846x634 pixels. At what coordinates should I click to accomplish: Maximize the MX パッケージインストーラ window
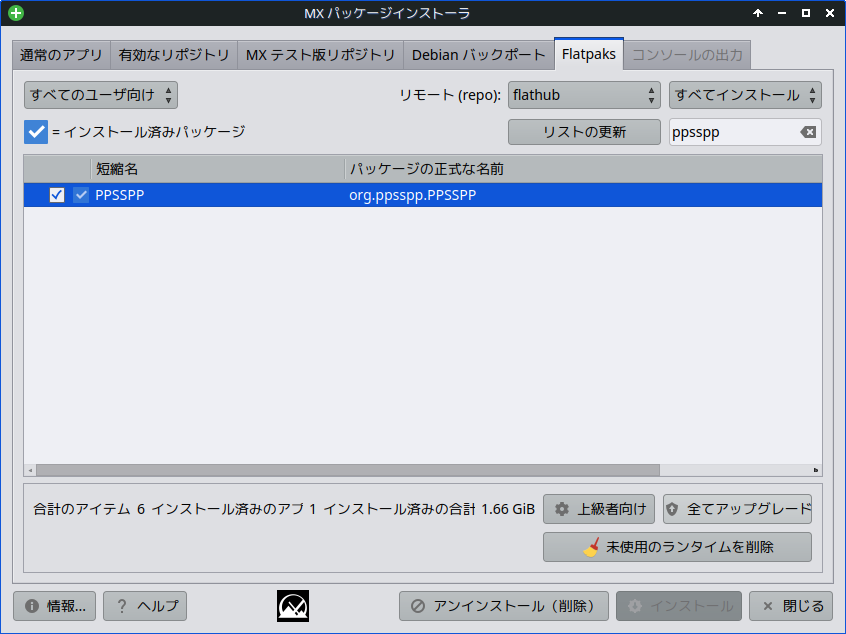tap(806, 13)
